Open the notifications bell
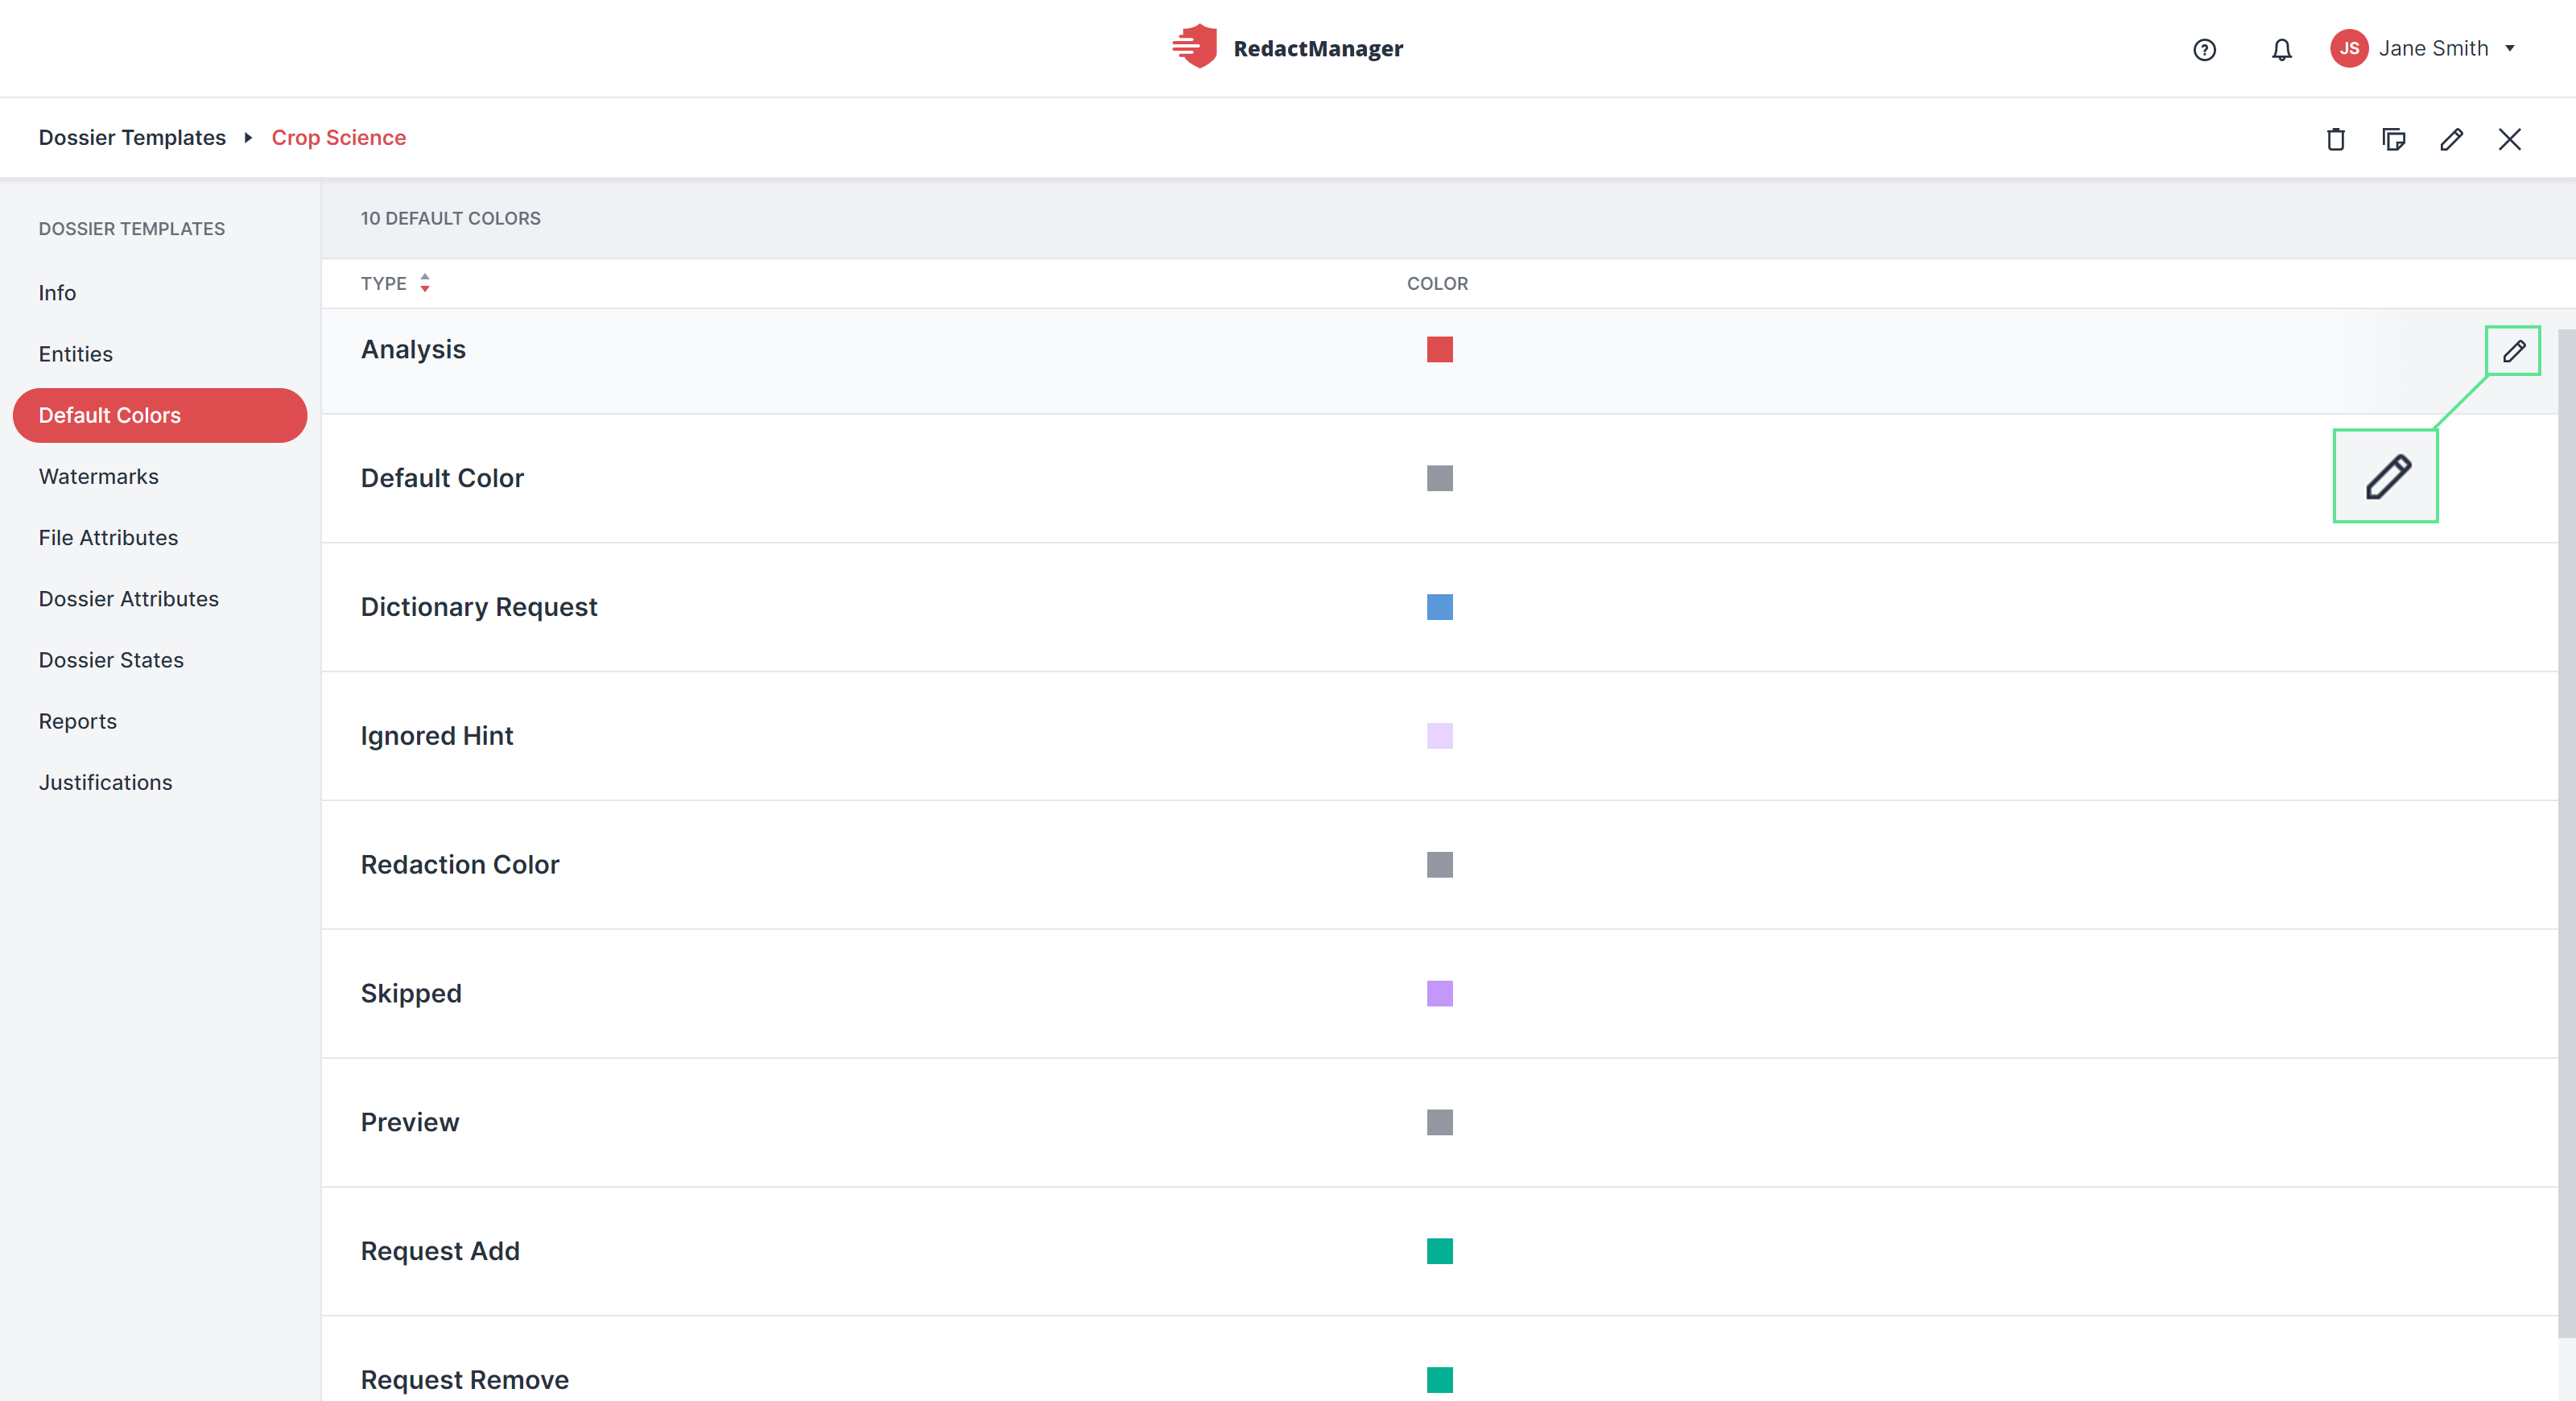The image size is (2576, 1401). [2281, 49]
